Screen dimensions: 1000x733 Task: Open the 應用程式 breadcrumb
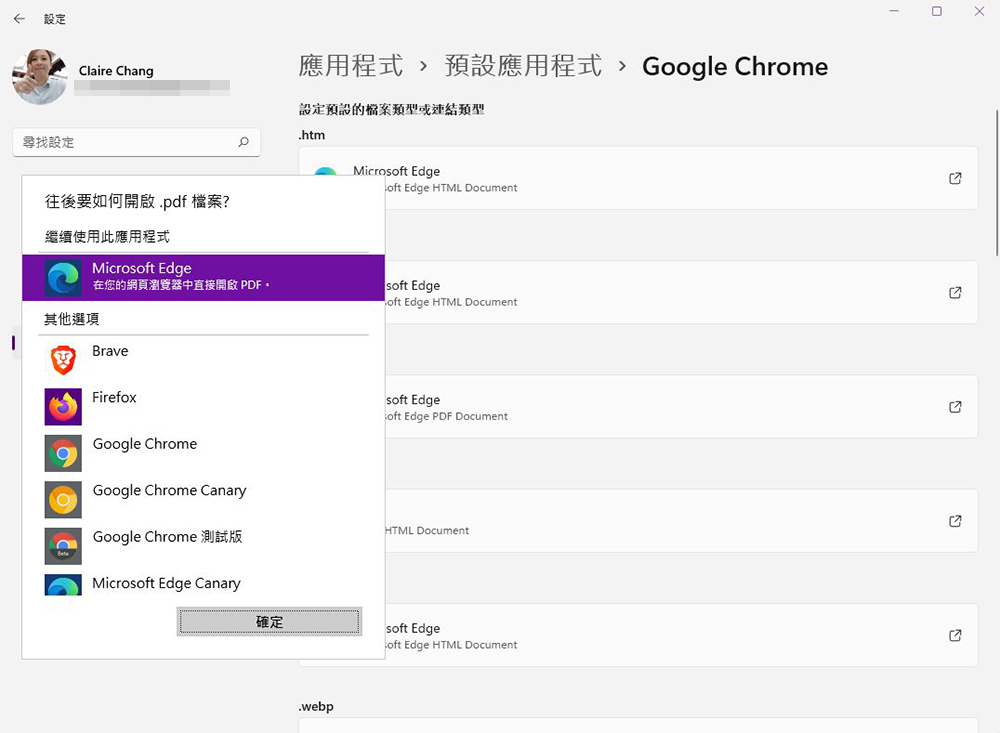351,66
